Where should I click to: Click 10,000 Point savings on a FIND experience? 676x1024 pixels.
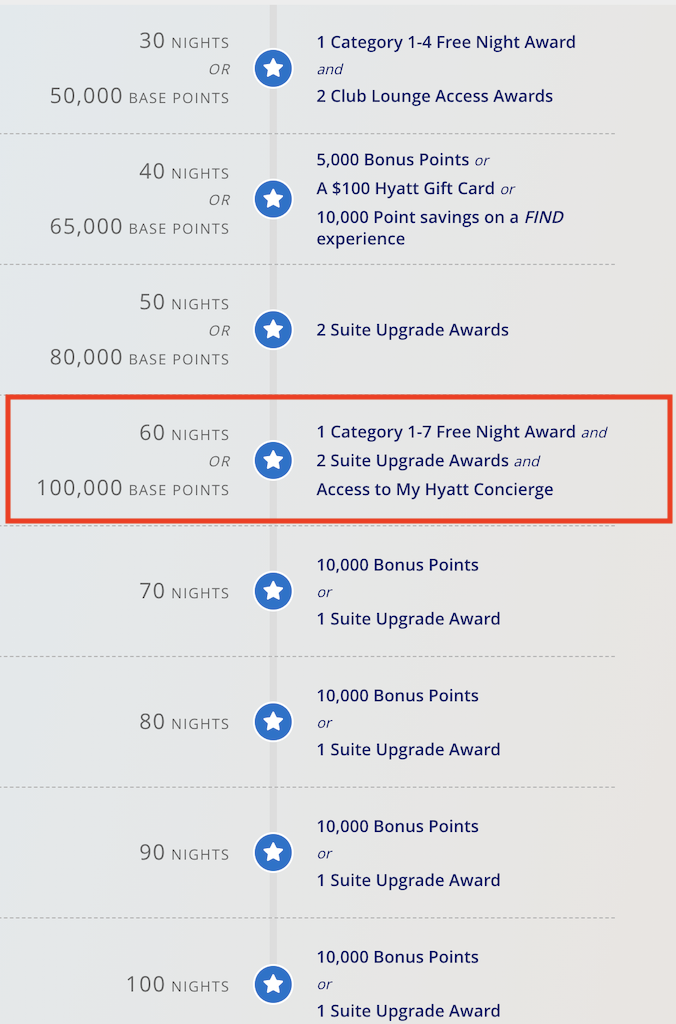(x=440, y=228)
